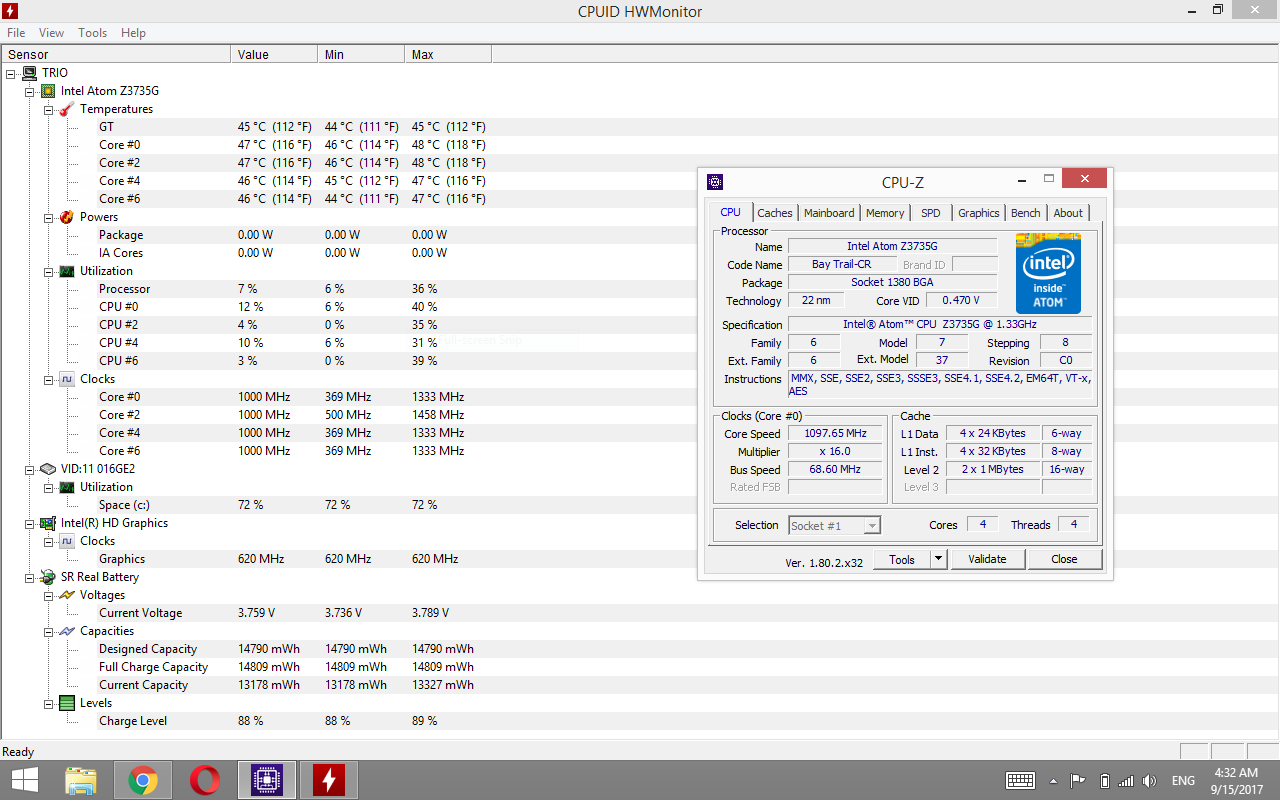Open Opera browser from the taskbar
The width and height of the screenshot is (1280, 800).
coord(205,780)
